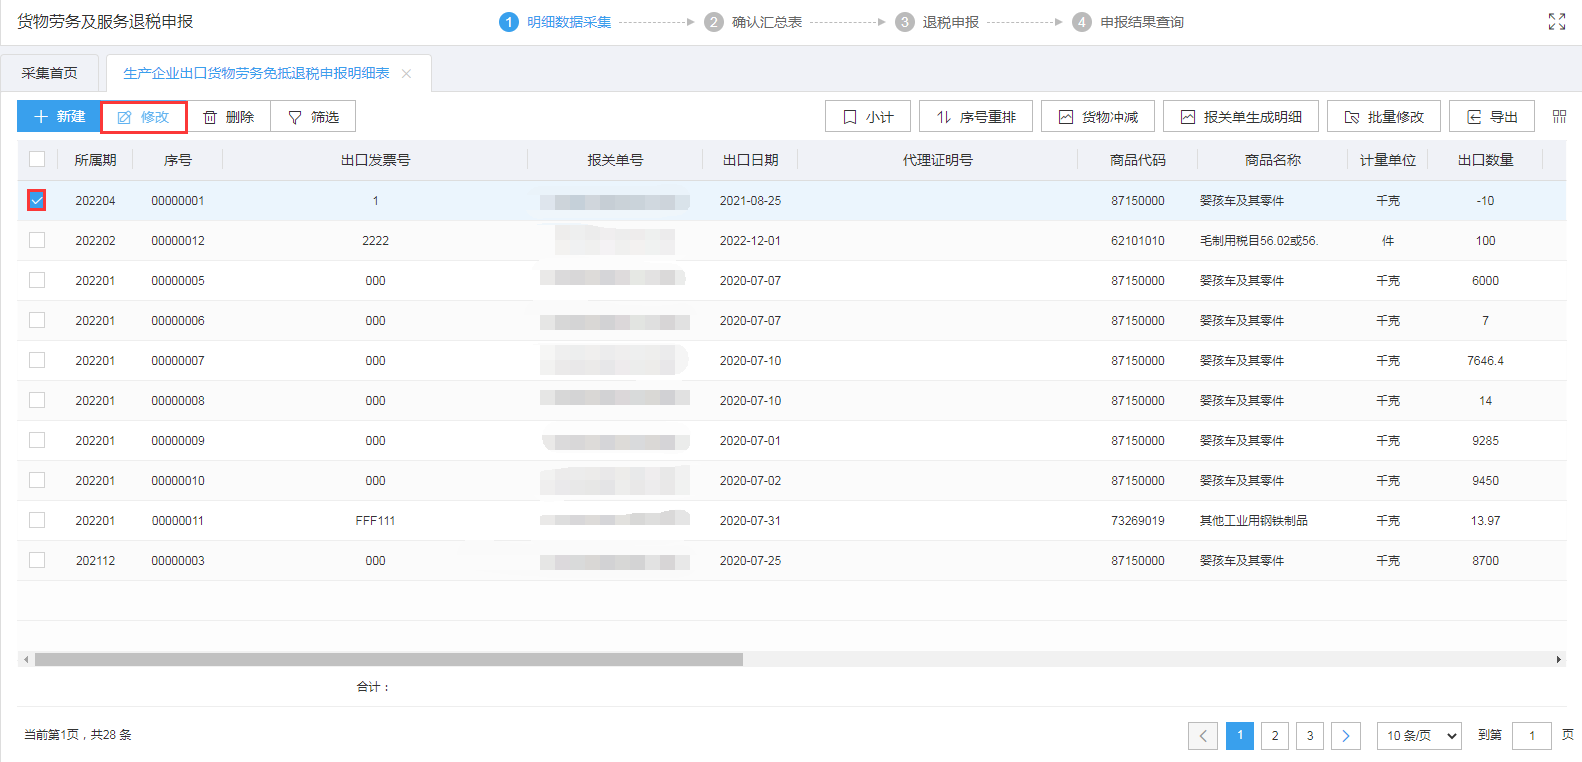Open the column settings grid icon
This screenshot has height=762, width=1582.
(1559, 117)
